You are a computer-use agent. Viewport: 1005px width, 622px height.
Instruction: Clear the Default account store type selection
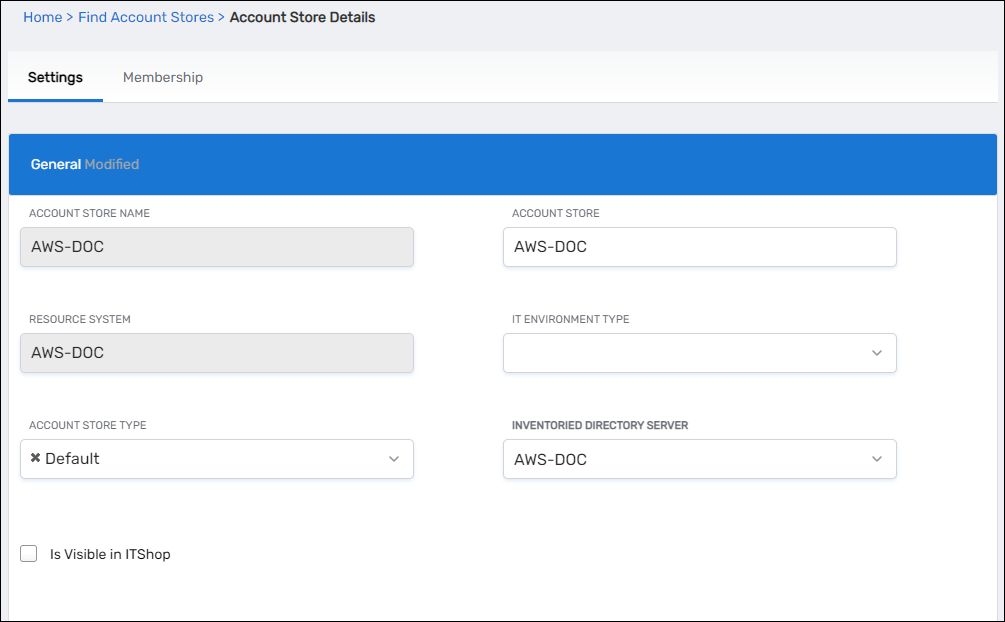[36, 459]
